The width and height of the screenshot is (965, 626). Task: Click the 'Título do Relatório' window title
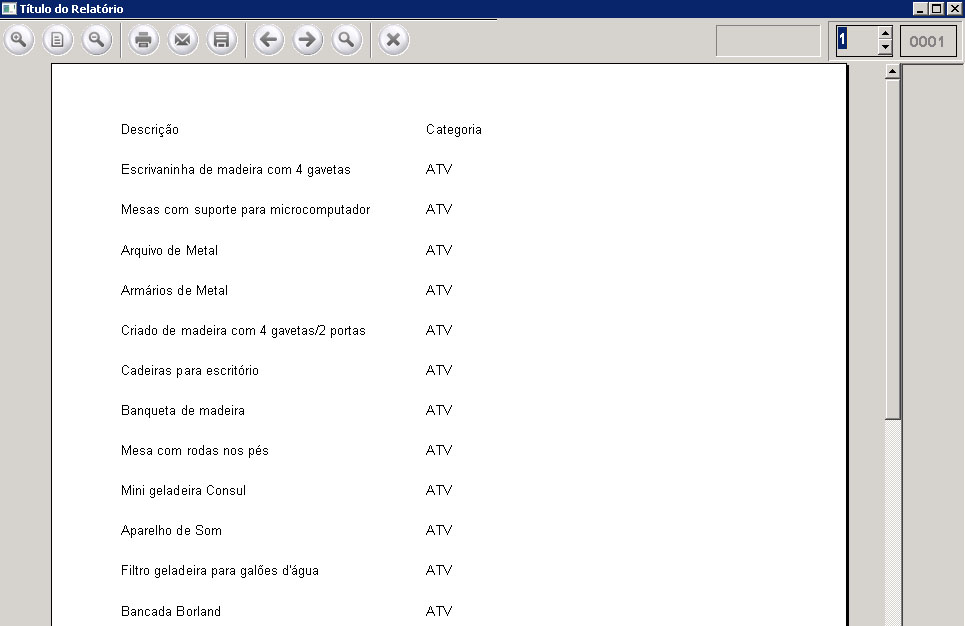(x=71, y=9)
